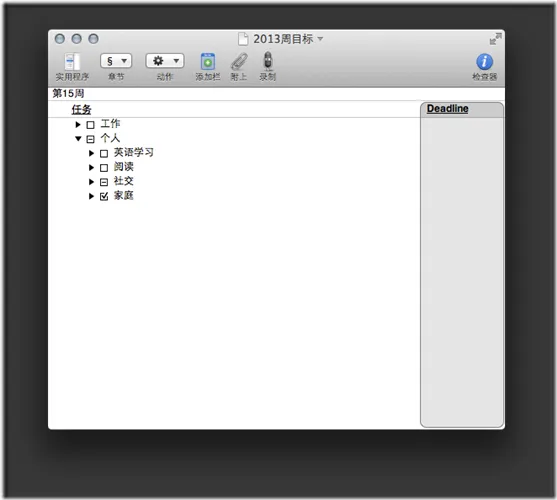Screen dimensions: 557x500
Task: Check the 英语学习 checkbox
Action: pyautogui.click(x=104, y=154)
